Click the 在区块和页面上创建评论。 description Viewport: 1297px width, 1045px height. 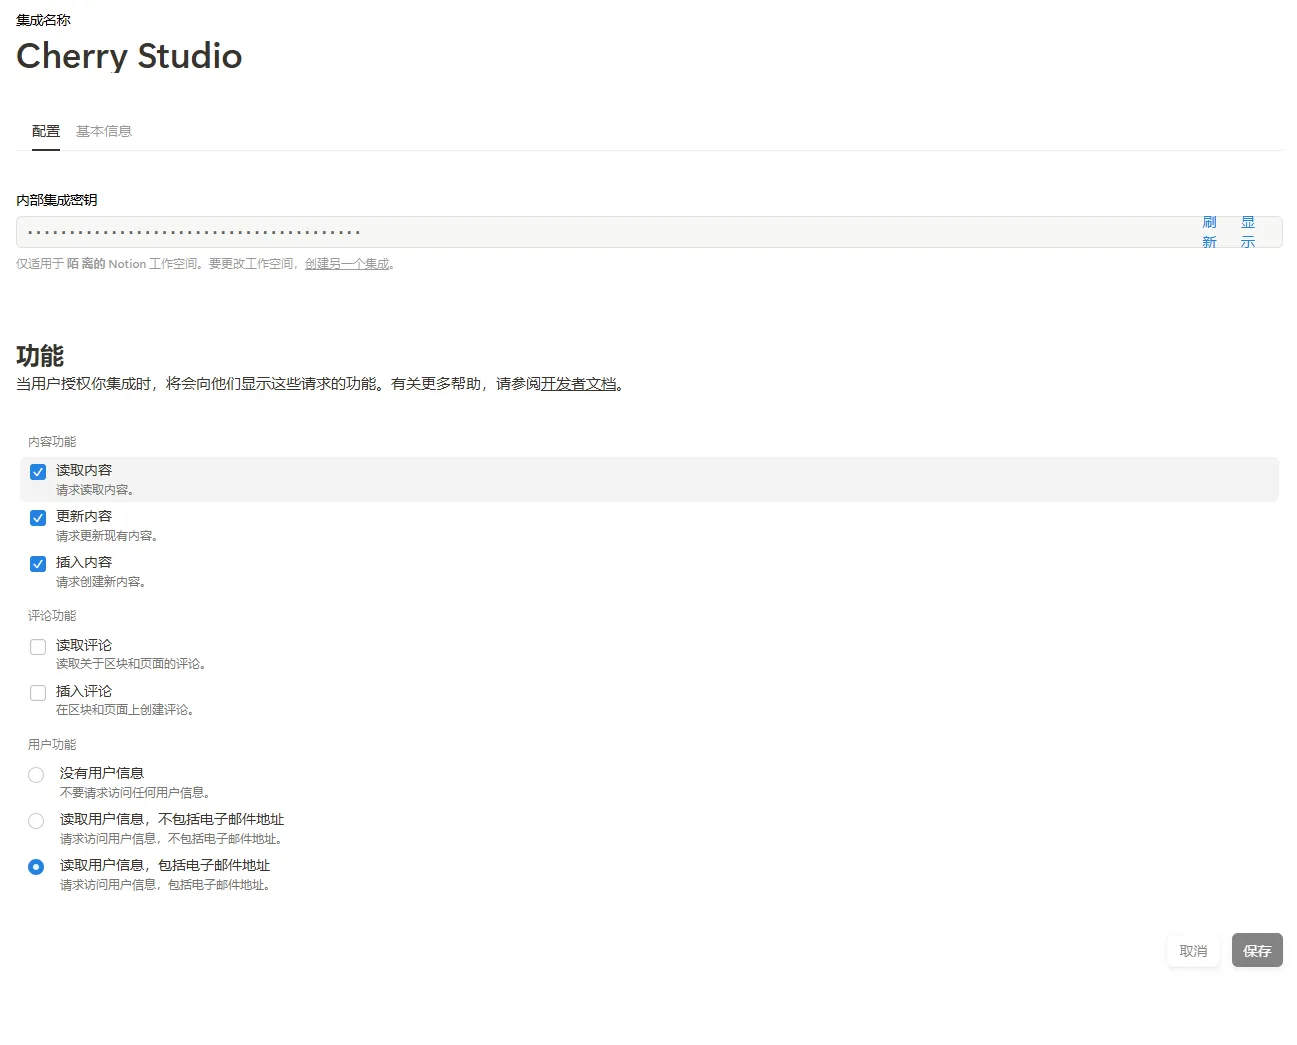tap(125, 710)
